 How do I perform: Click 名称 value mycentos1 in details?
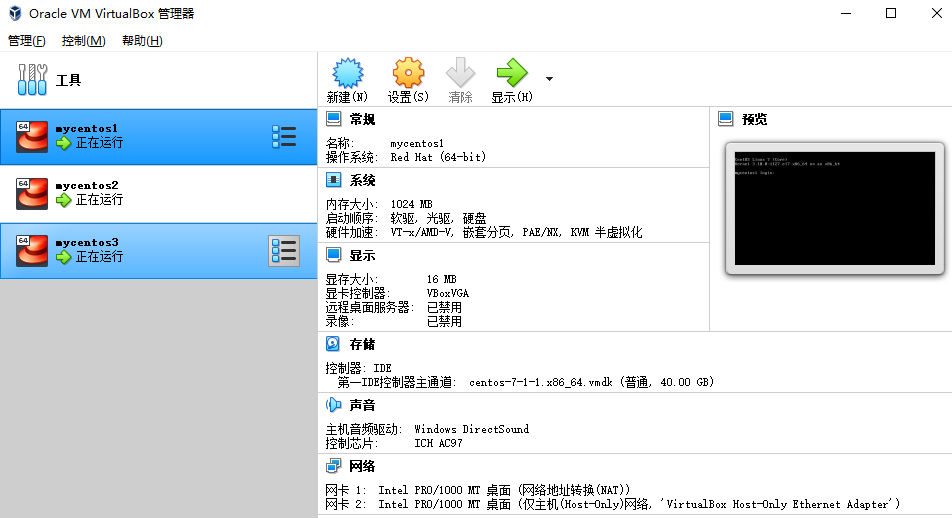click(x=416, y=143)
